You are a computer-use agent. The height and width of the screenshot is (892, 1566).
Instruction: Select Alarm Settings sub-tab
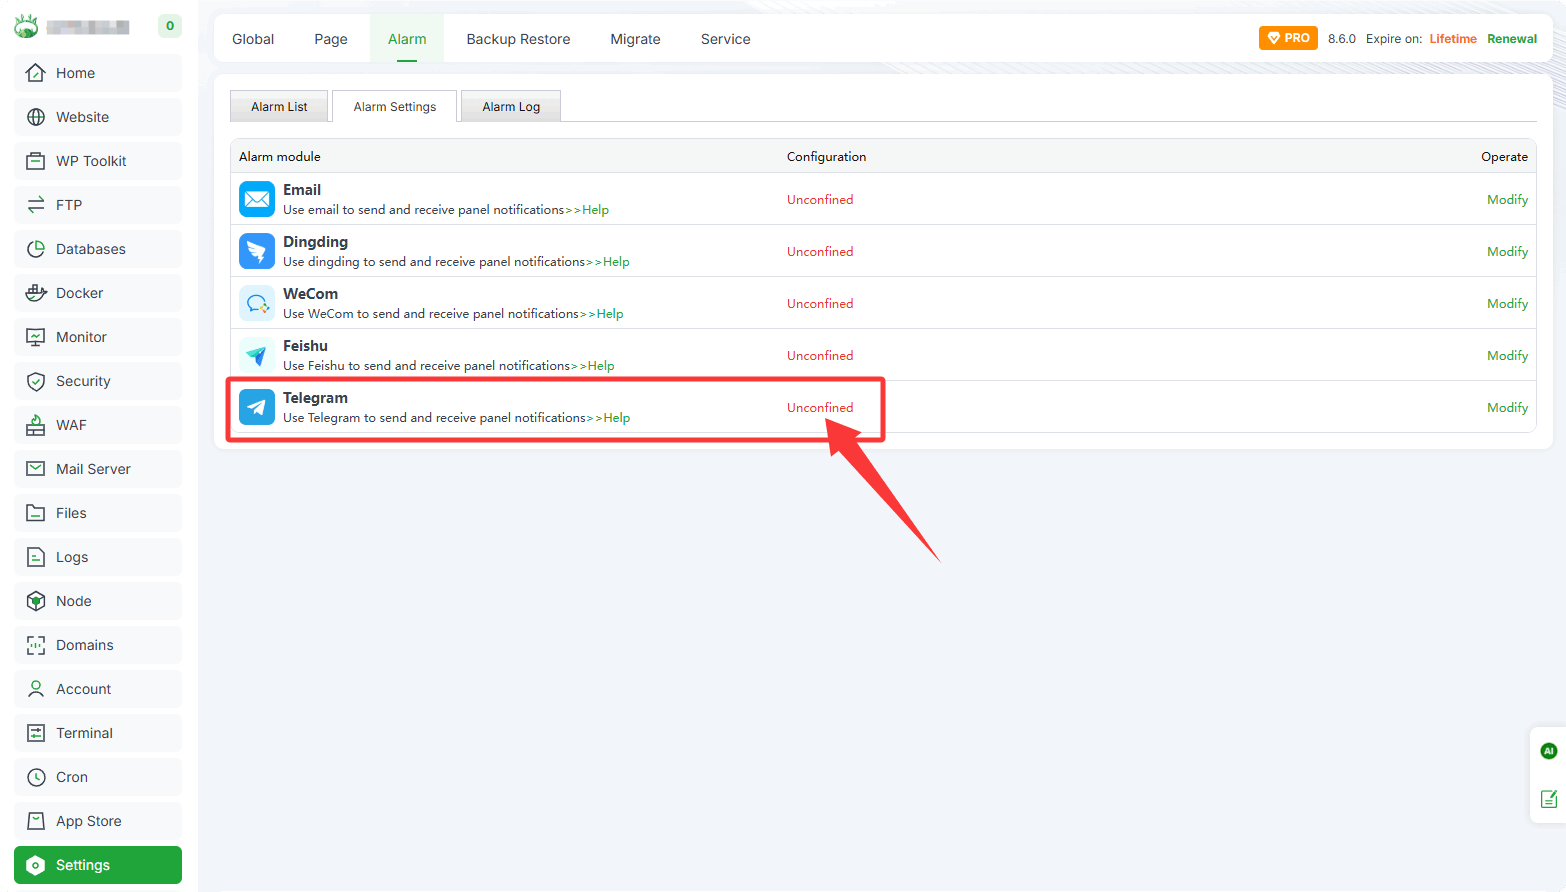click(395, 106)
